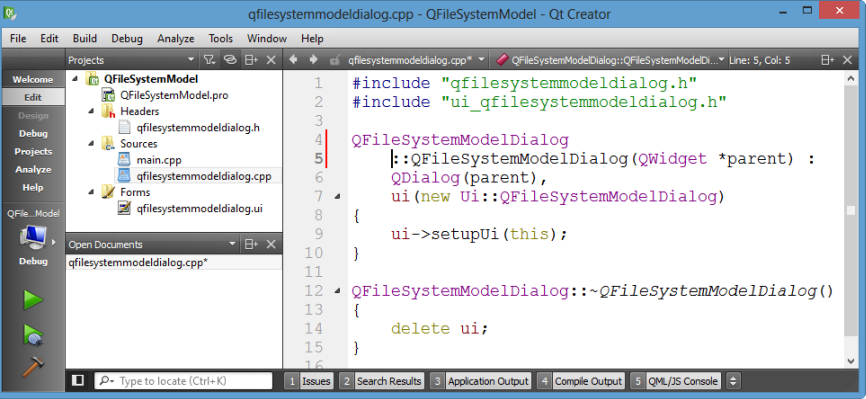This screenshot has height=399, width=866.
Task: Click the qfilesystemmodeldialog.ui file icon
Action: (x=125, y=208)
